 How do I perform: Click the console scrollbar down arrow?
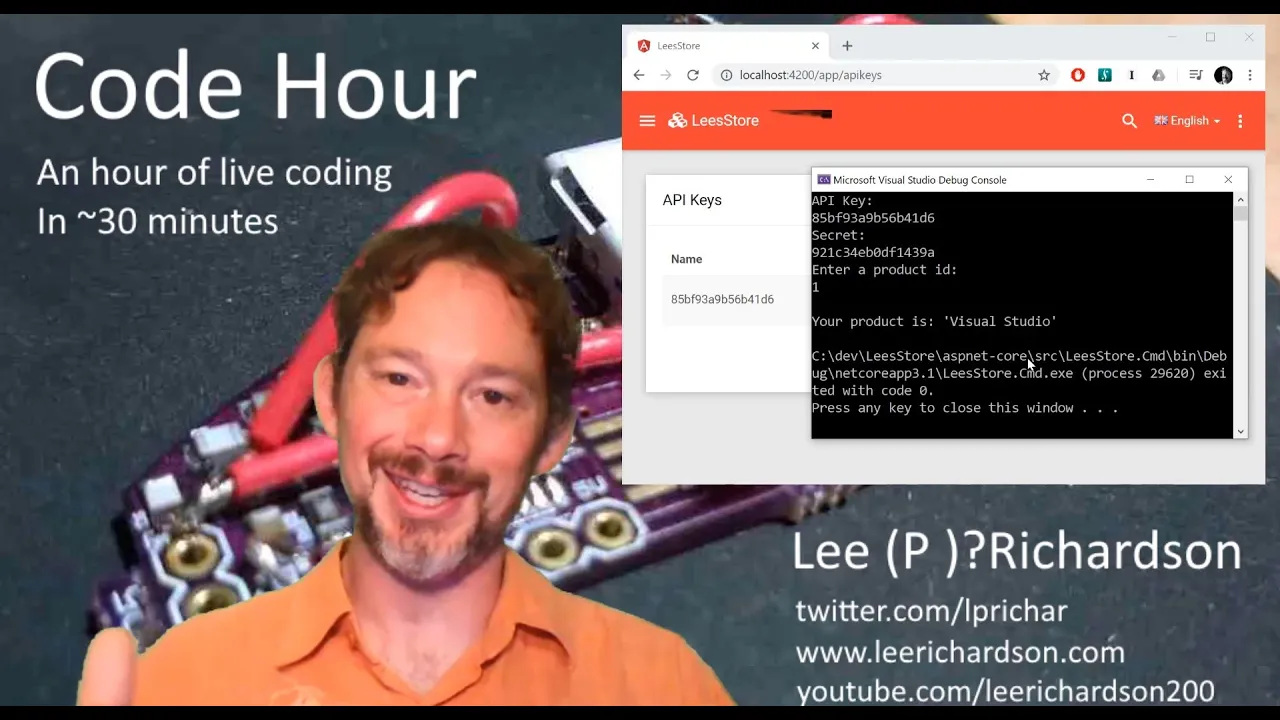click(1240, 431)
